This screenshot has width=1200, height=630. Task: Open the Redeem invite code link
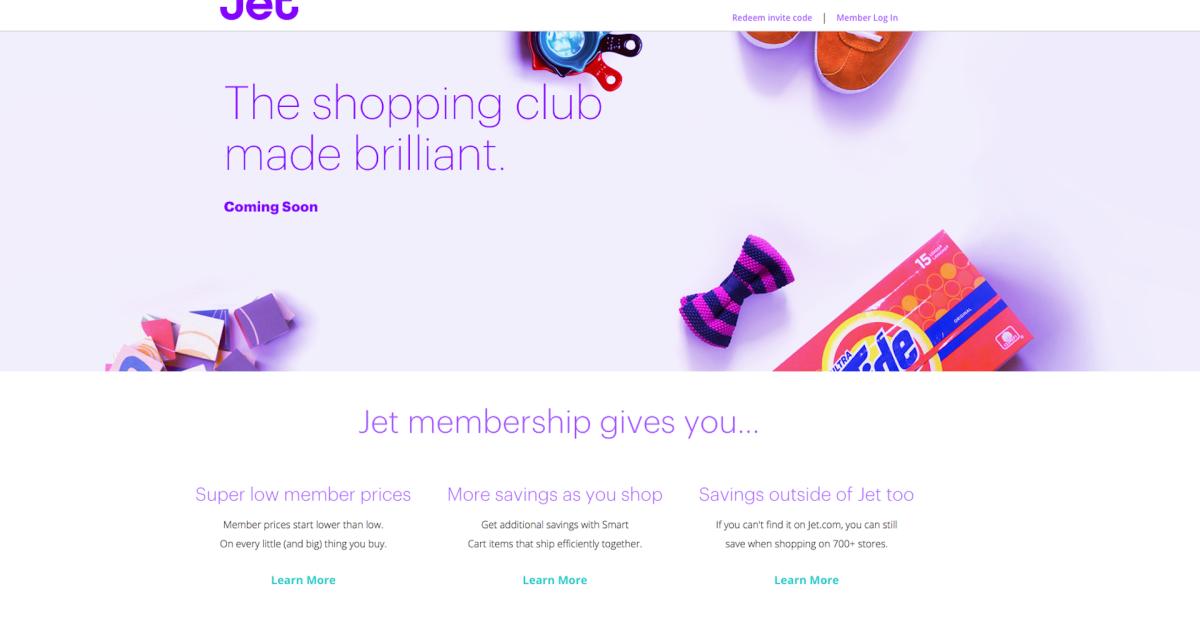tap(772, 18)
